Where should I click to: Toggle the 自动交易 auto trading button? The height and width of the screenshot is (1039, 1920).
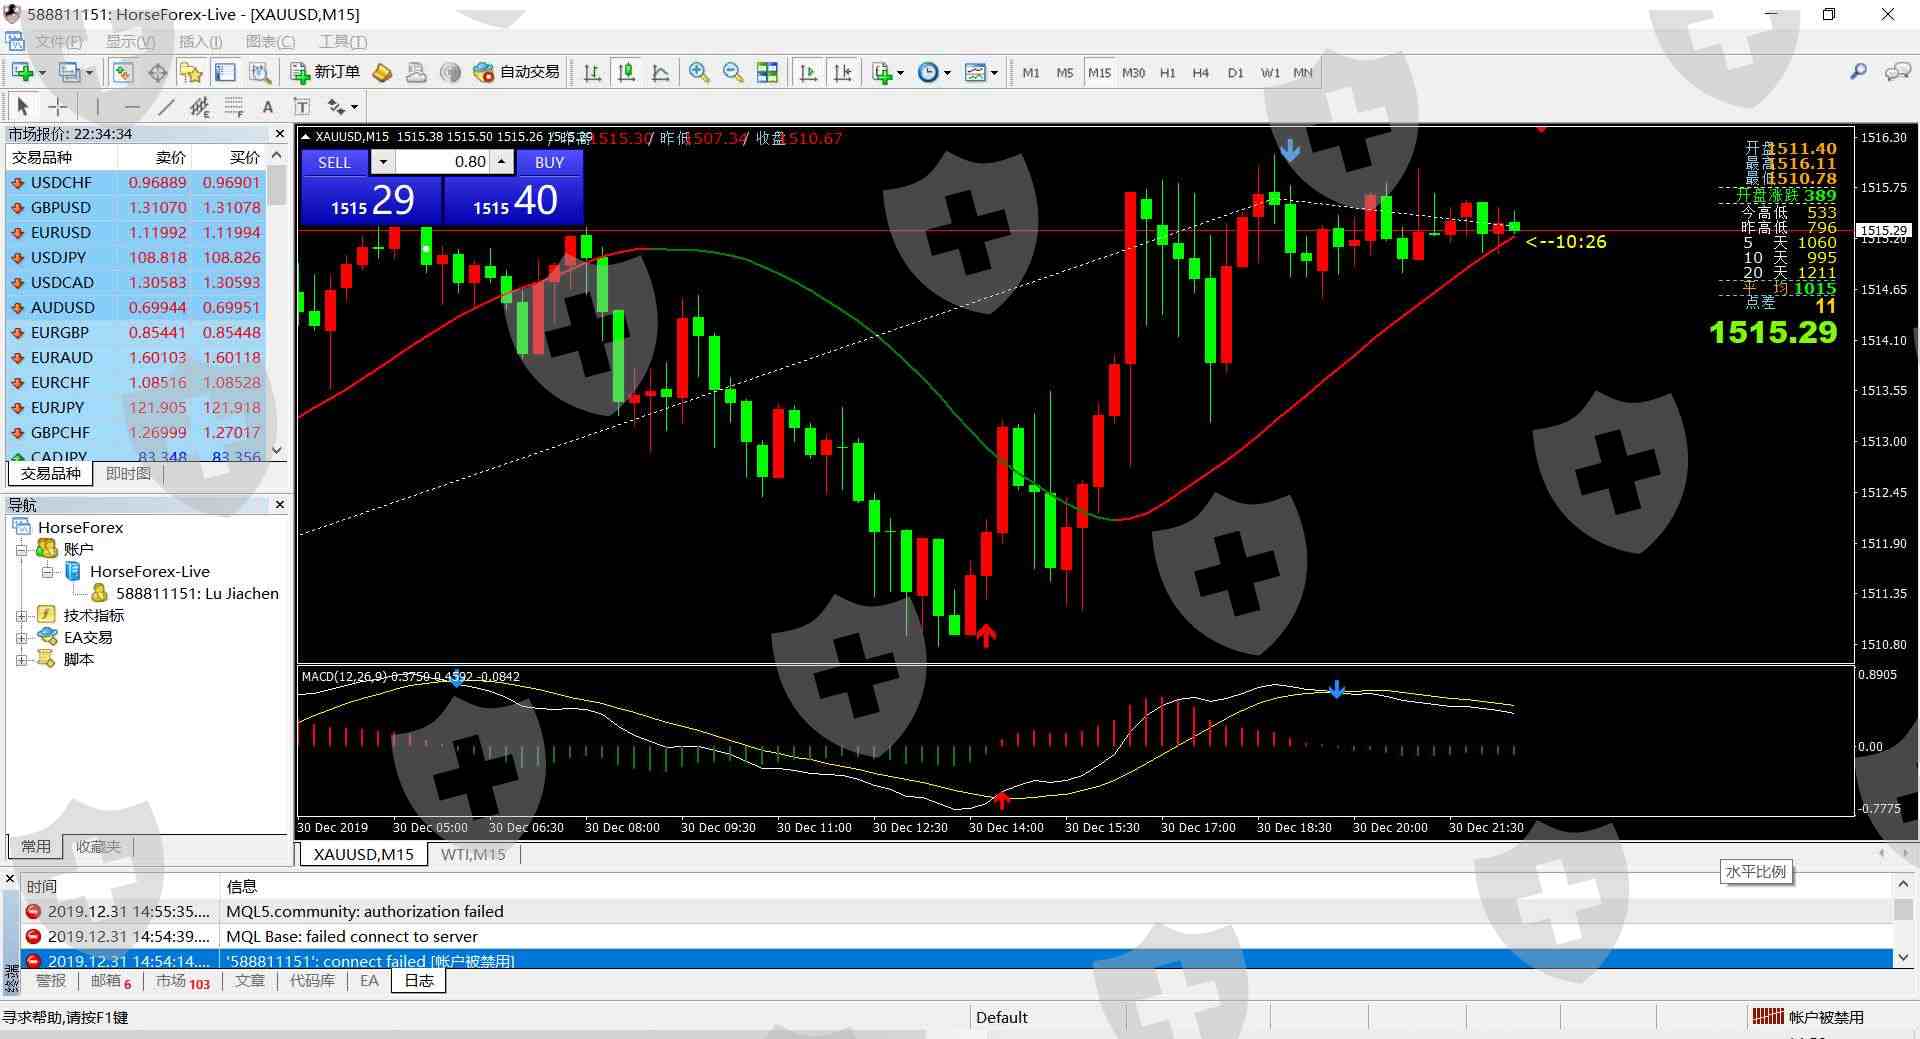pyautogui.click(x=516, y=72)
